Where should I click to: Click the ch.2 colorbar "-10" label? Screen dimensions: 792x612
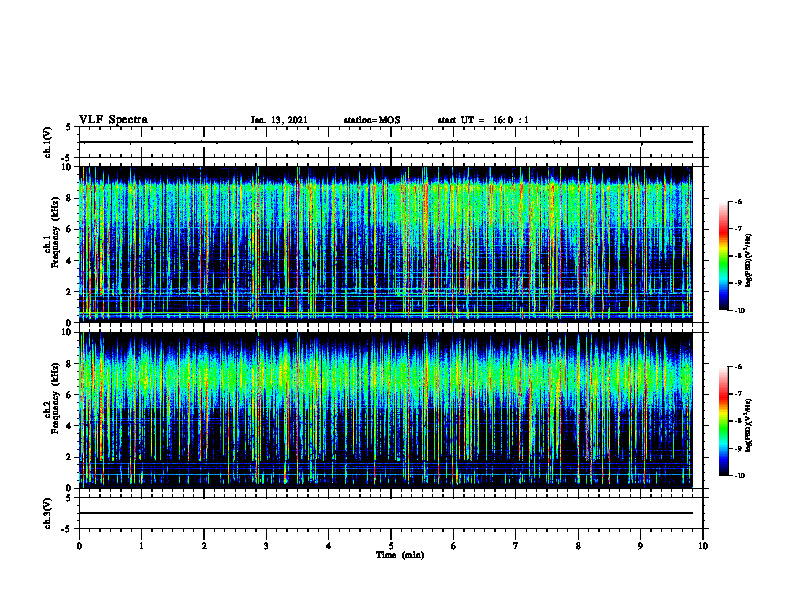(739, 476)
